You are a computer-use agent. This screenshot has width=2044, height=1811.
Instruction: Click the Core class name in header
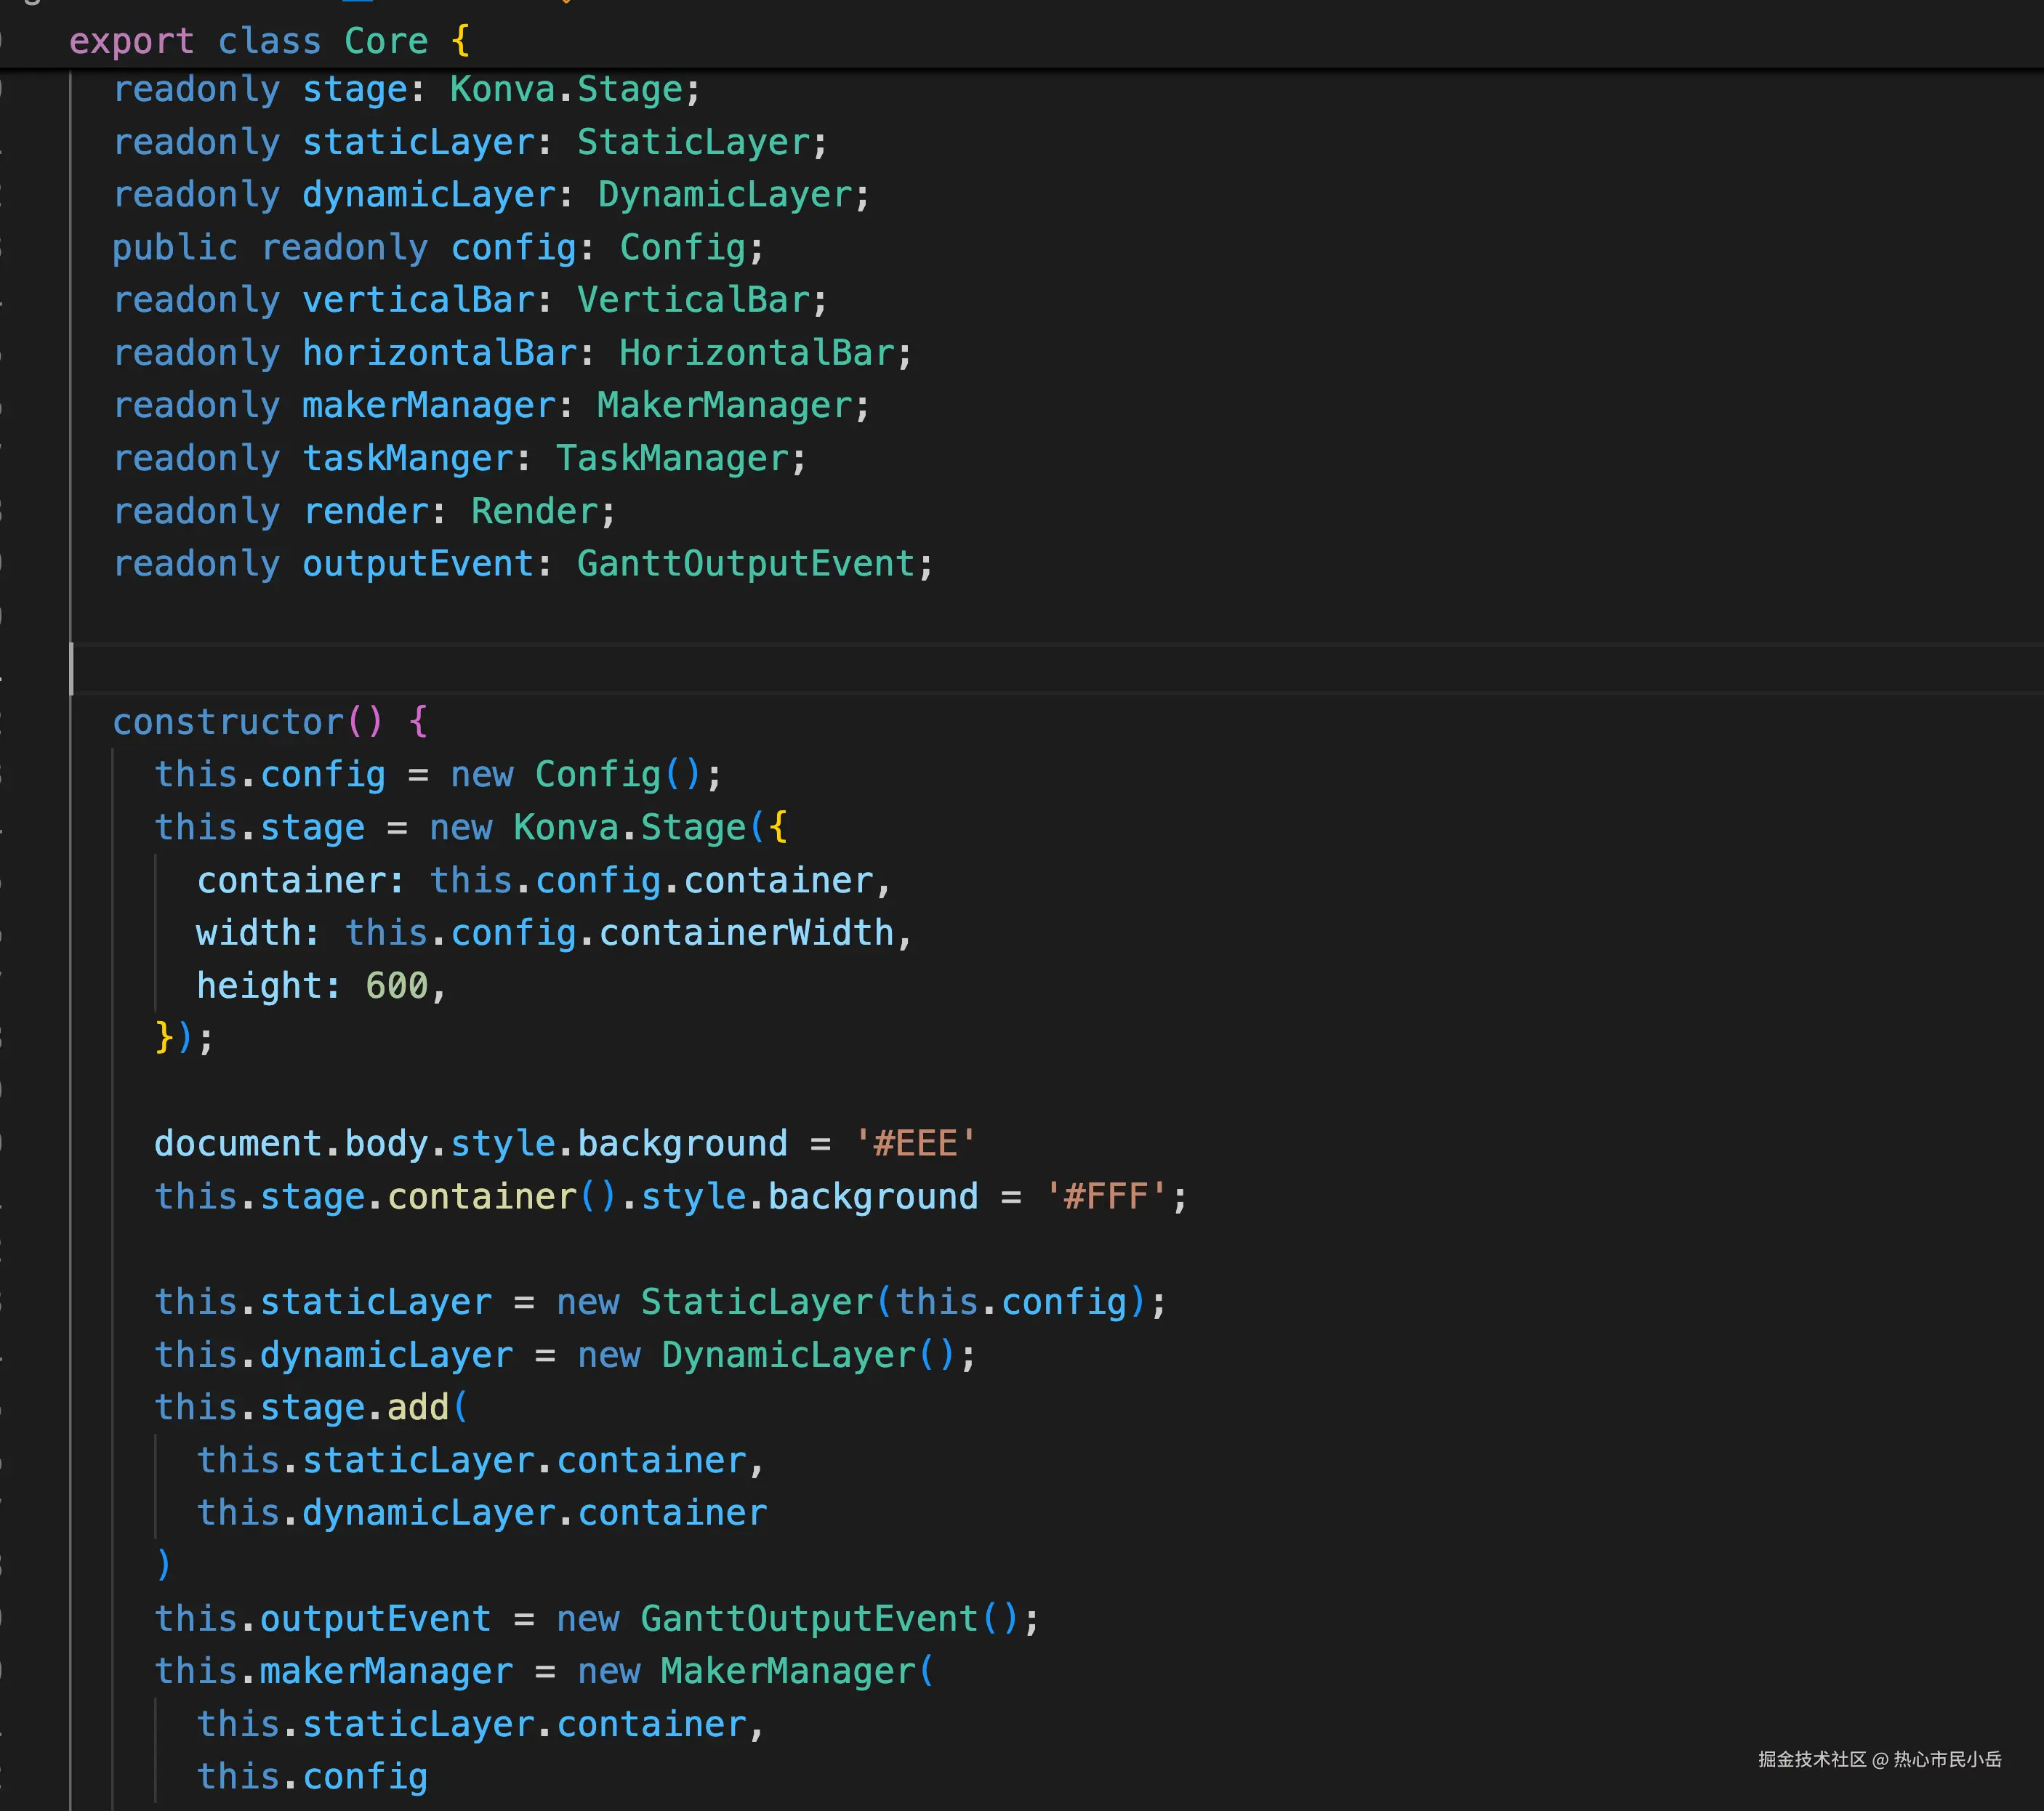point(385,41)
